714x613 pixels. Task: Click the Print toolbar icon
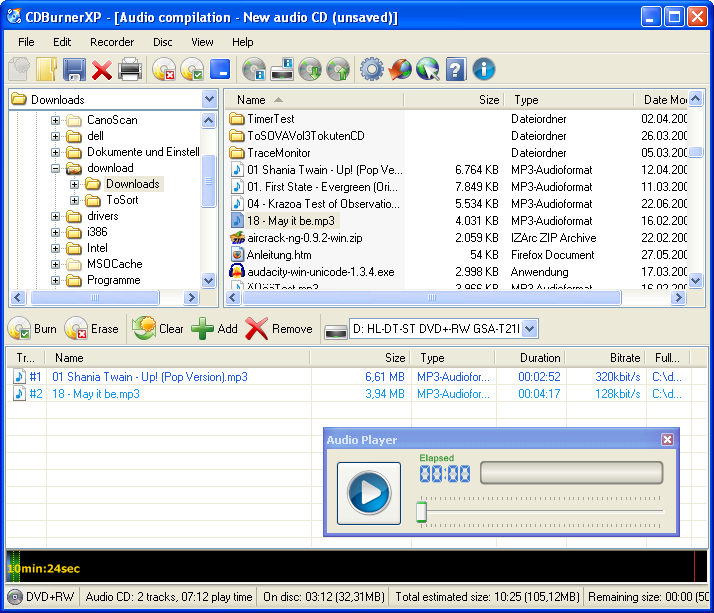[130, 69]
